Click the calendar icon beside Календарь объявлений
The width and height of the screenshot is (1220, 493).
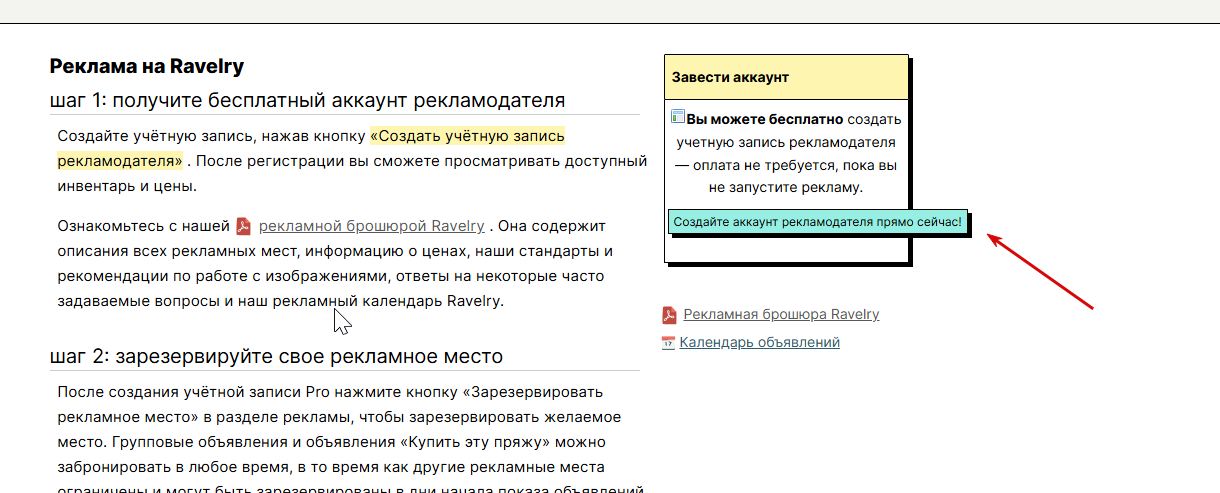669,343
